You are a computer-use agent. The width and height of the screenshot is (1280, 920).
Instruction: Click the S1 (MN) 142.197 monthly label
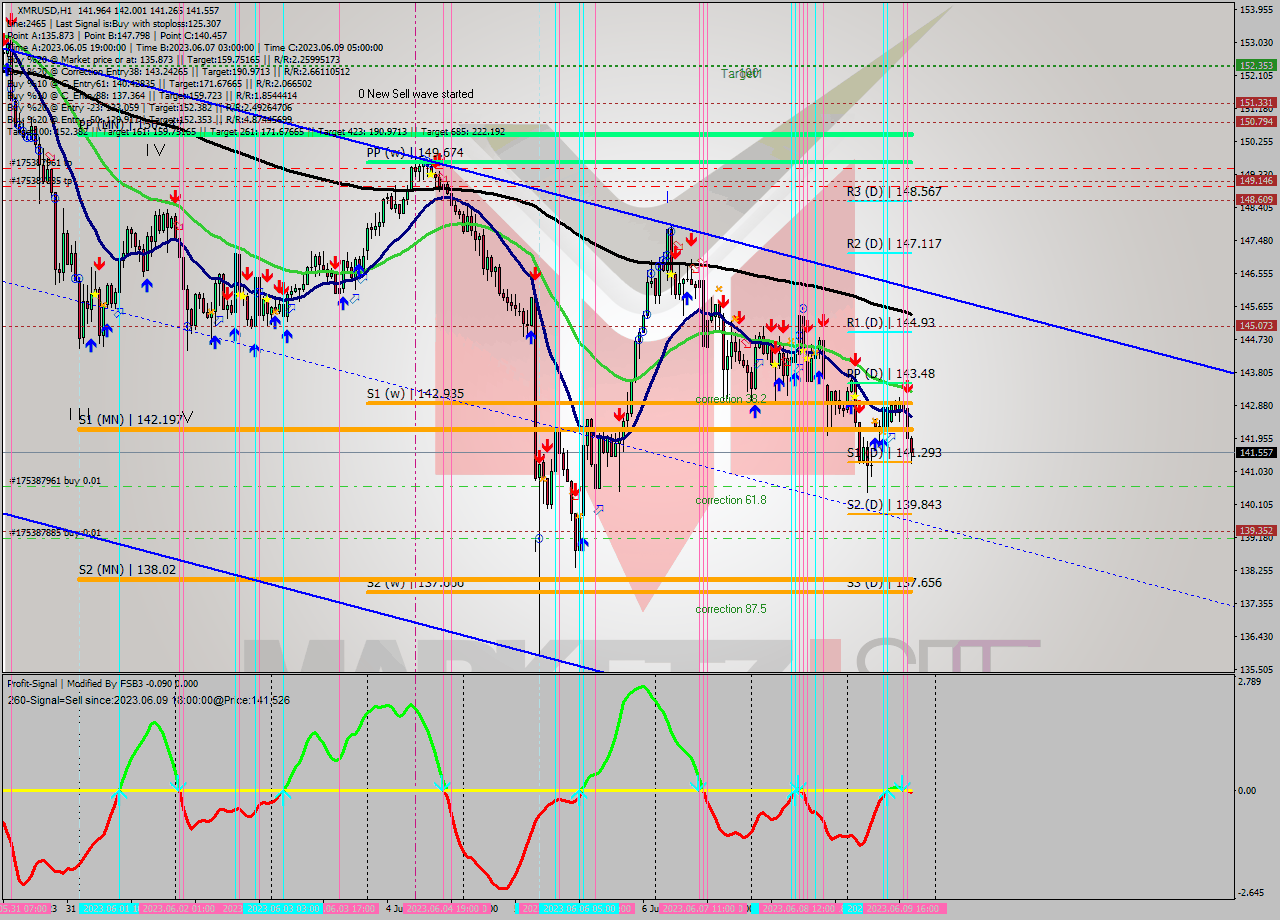[x=130, y=420]
